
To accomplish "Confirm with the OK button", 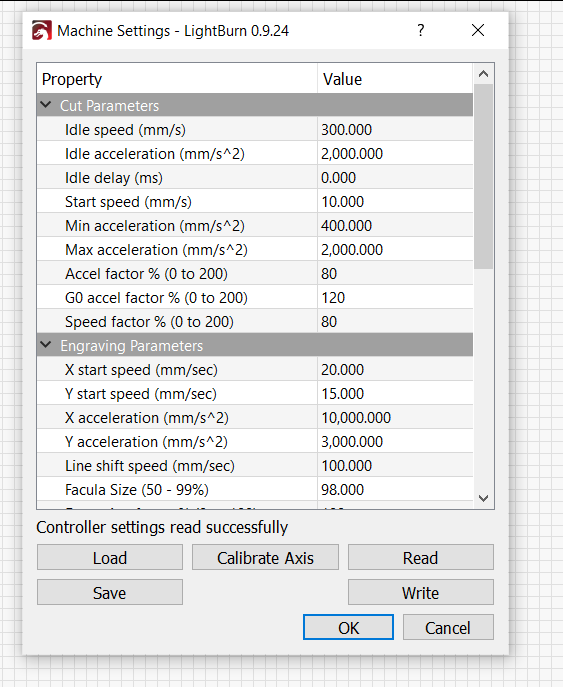I will (348, 627).
